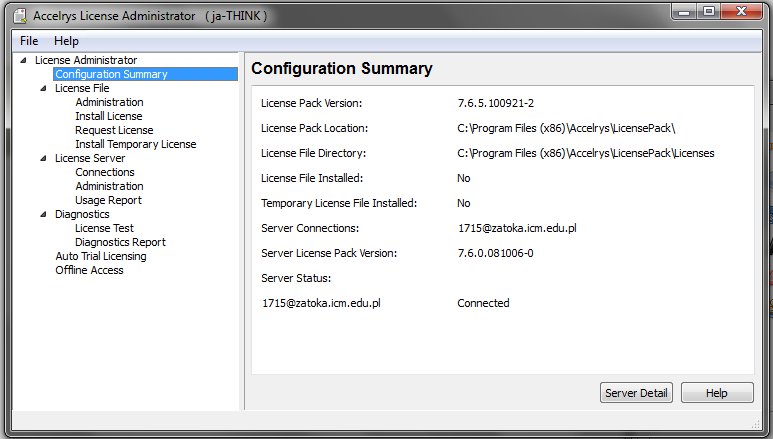Collapse the Diagnostics tree section

pos(43,214)
